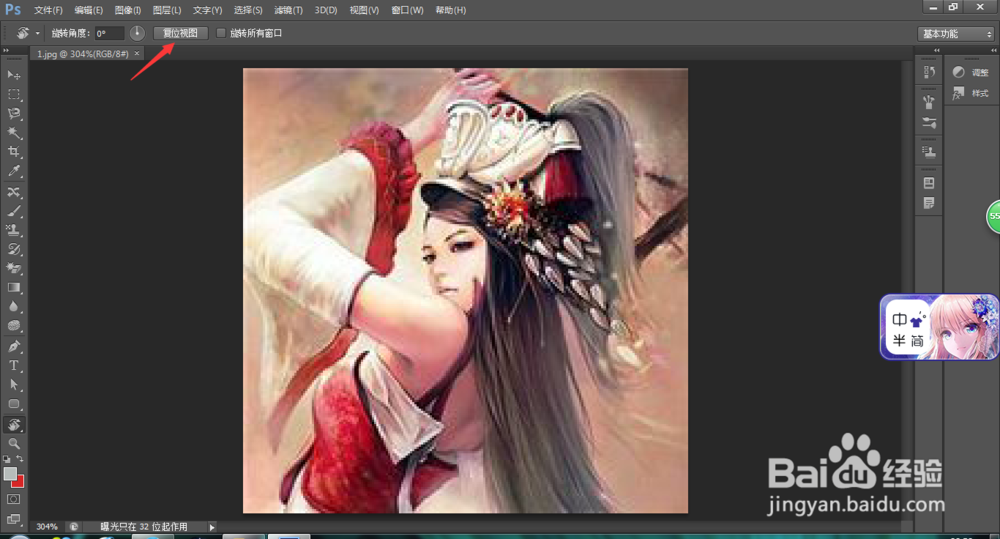Image resolution: width=1000 pixels, height=539 pixels.
Task: Select the Magic Wand tool
Action: click(x=13, y=133)
